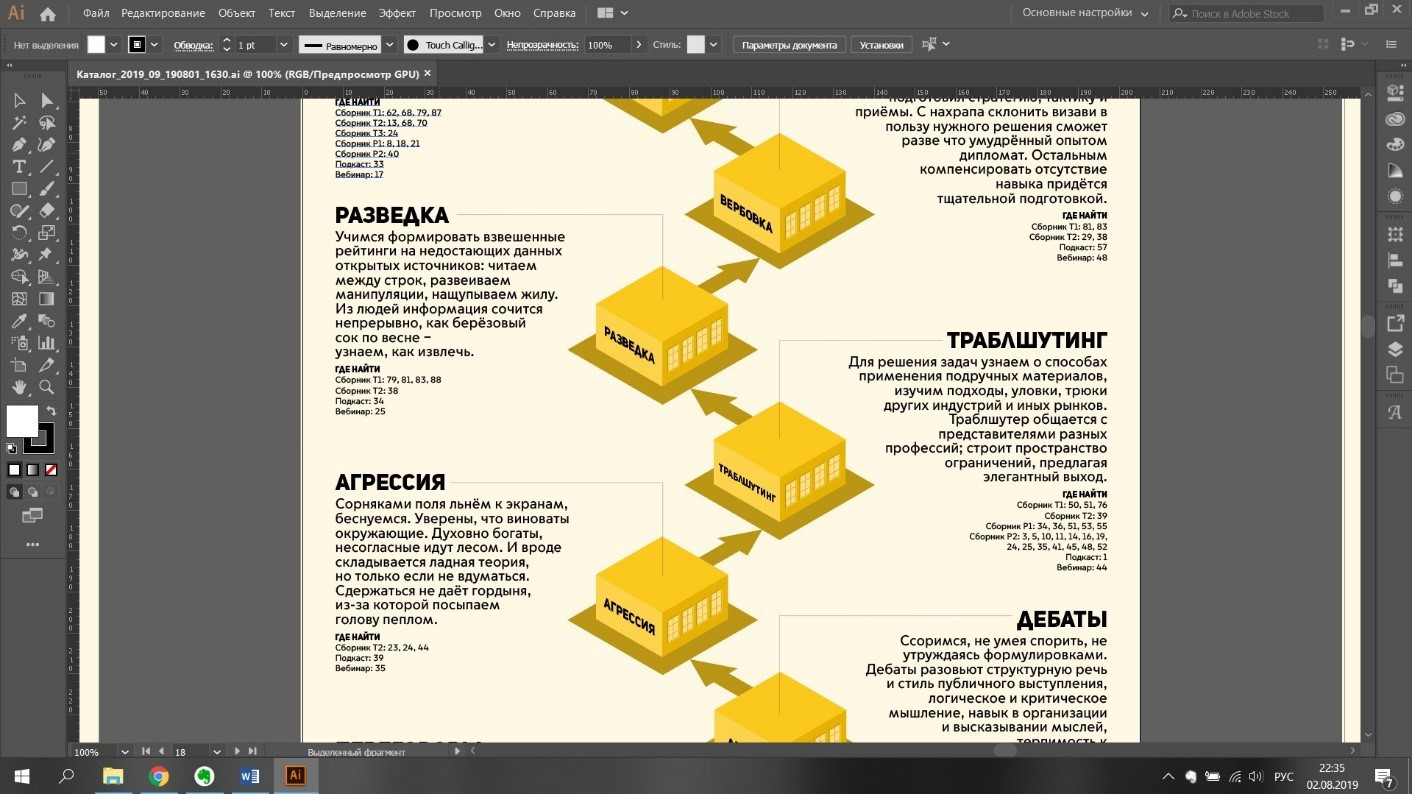
Task: Reset to default fill and stroke
Action: (x=12, y=448)
